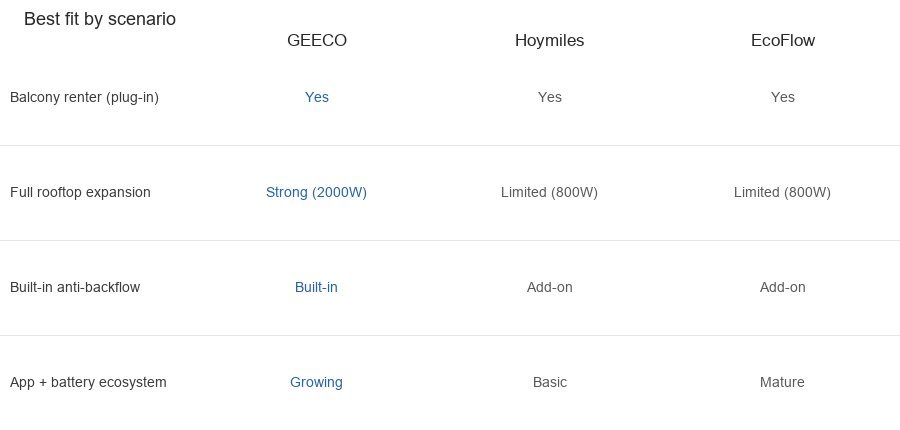
Task: Select the 'Built-in anti-backflow' row label
Action: click(75, 287)
